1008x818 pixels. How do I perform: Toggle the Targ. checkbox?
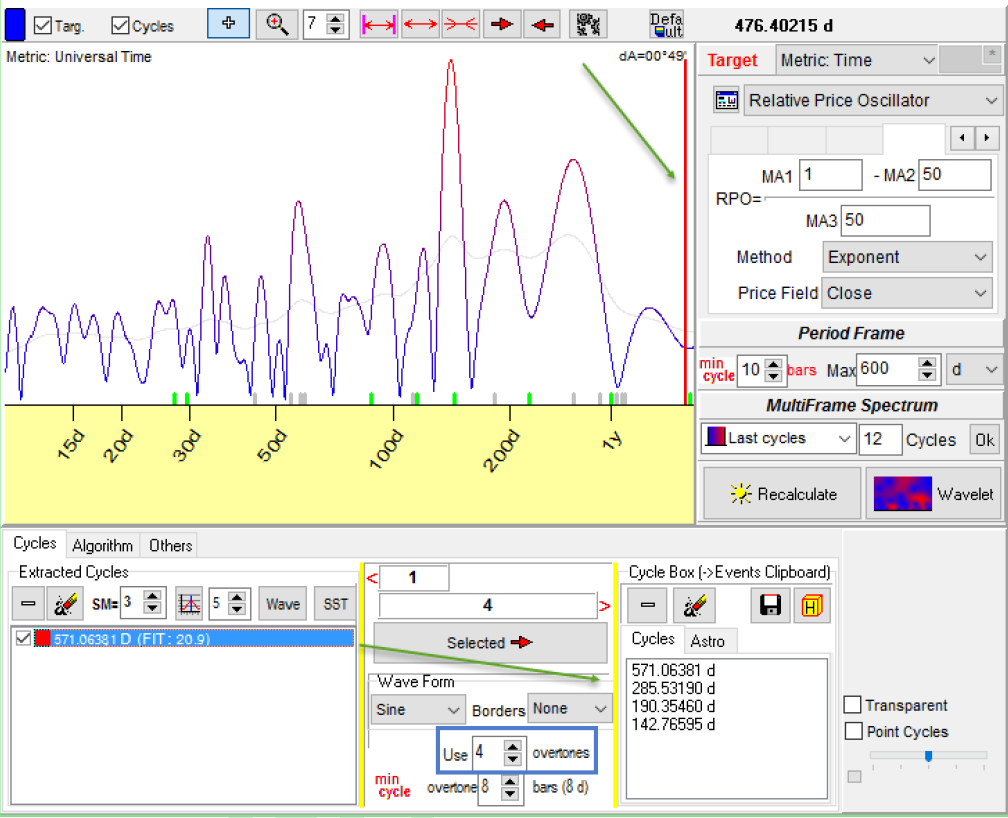(x=43, y=26)
